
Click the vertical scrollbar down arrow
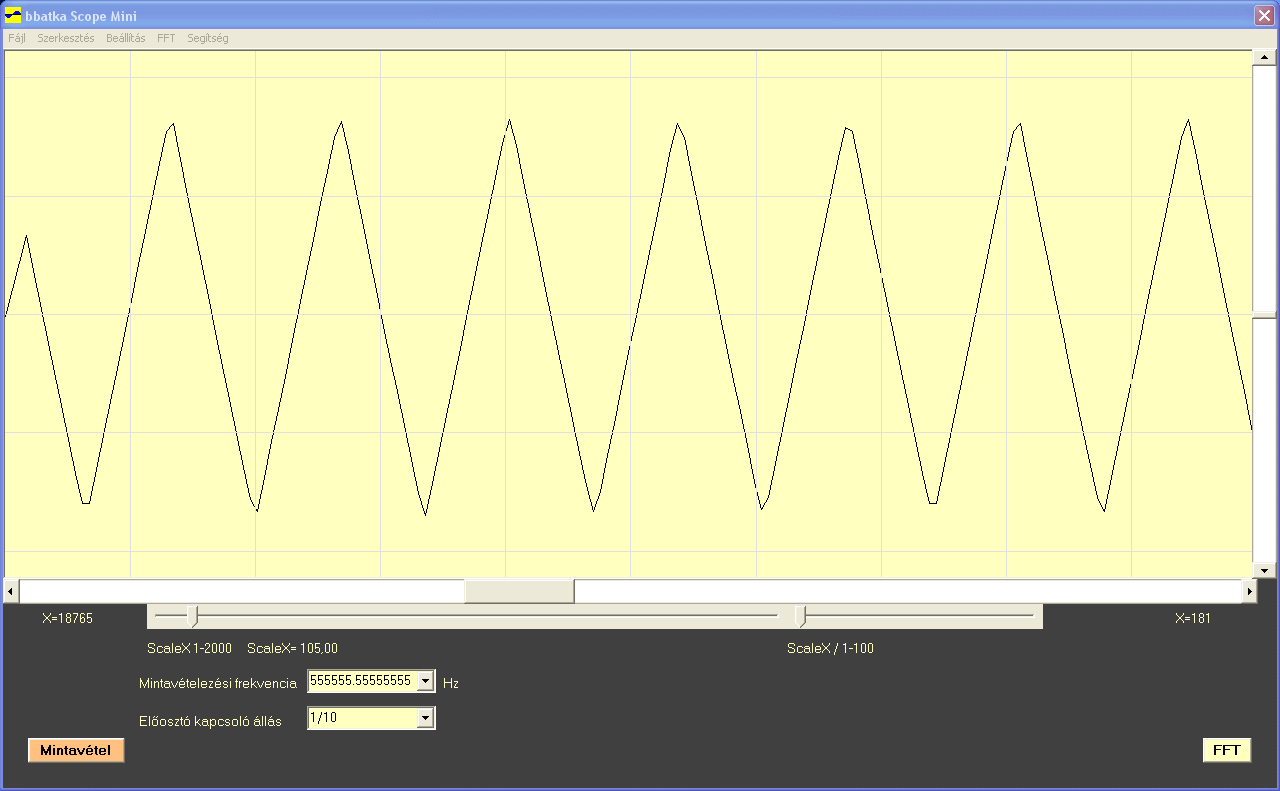[x=1264, y=570]
